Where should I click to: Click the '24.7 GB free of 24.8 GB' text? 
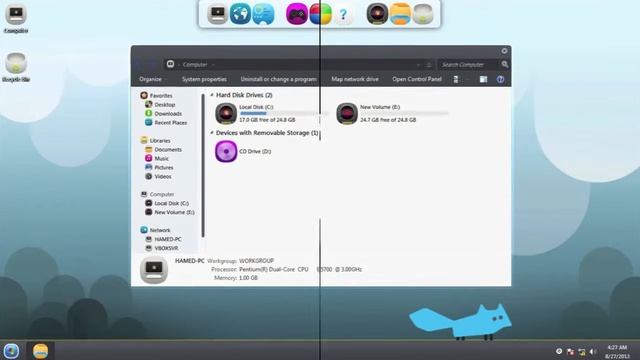click(388, 120)
